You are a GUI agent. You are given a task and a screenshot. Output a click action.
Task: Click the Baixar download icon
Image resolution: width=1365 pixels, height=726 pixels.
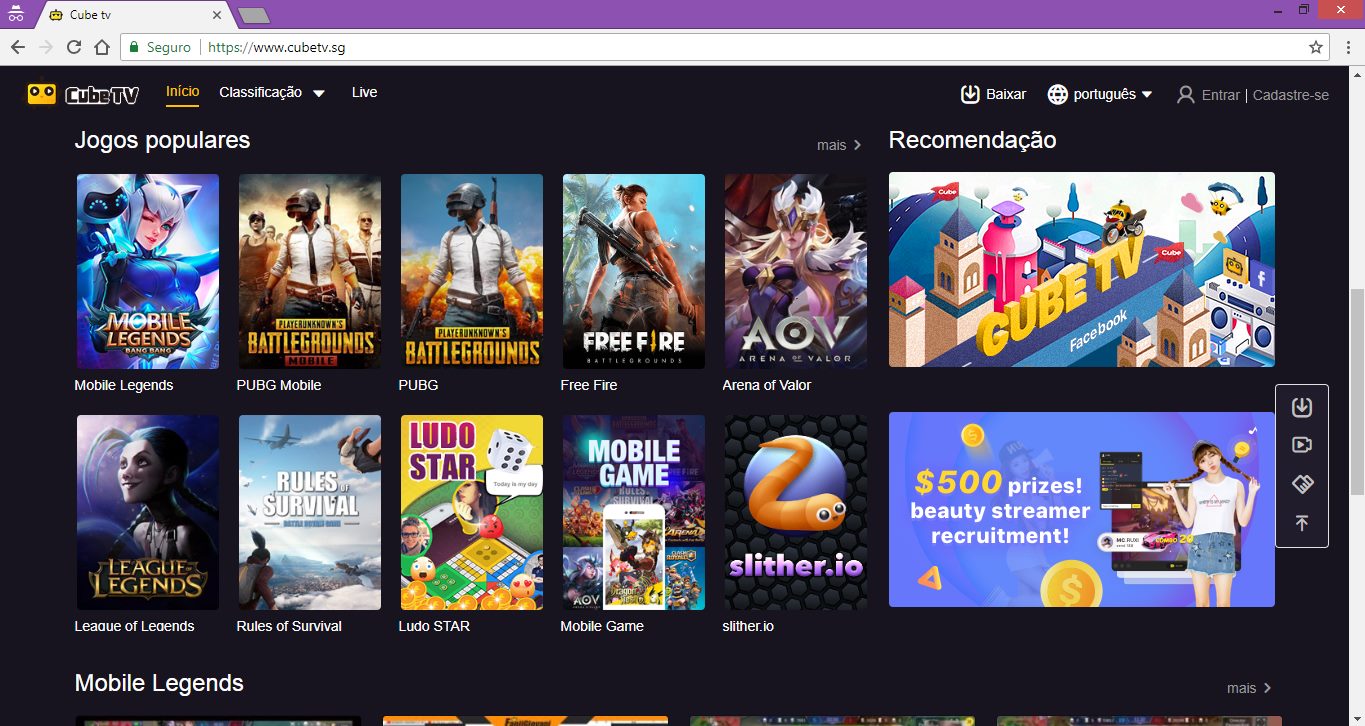tap(970, 94)
